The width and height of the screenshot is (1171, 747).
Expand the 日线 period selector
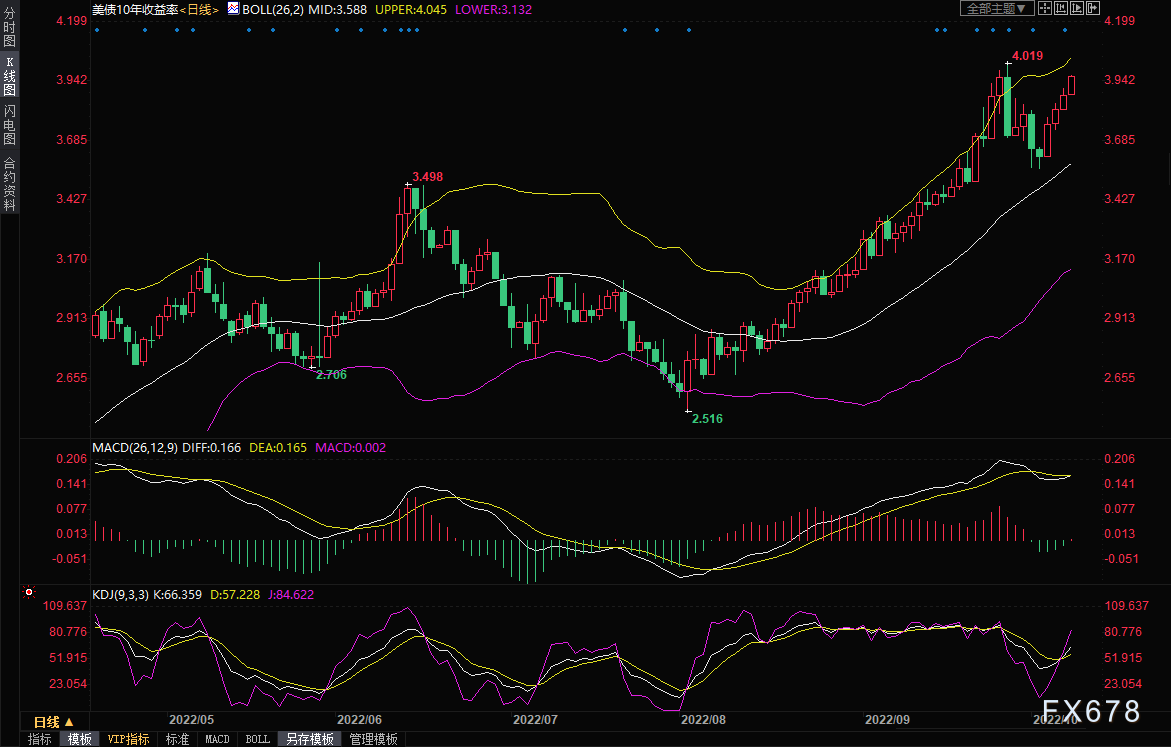pos(55,721)
